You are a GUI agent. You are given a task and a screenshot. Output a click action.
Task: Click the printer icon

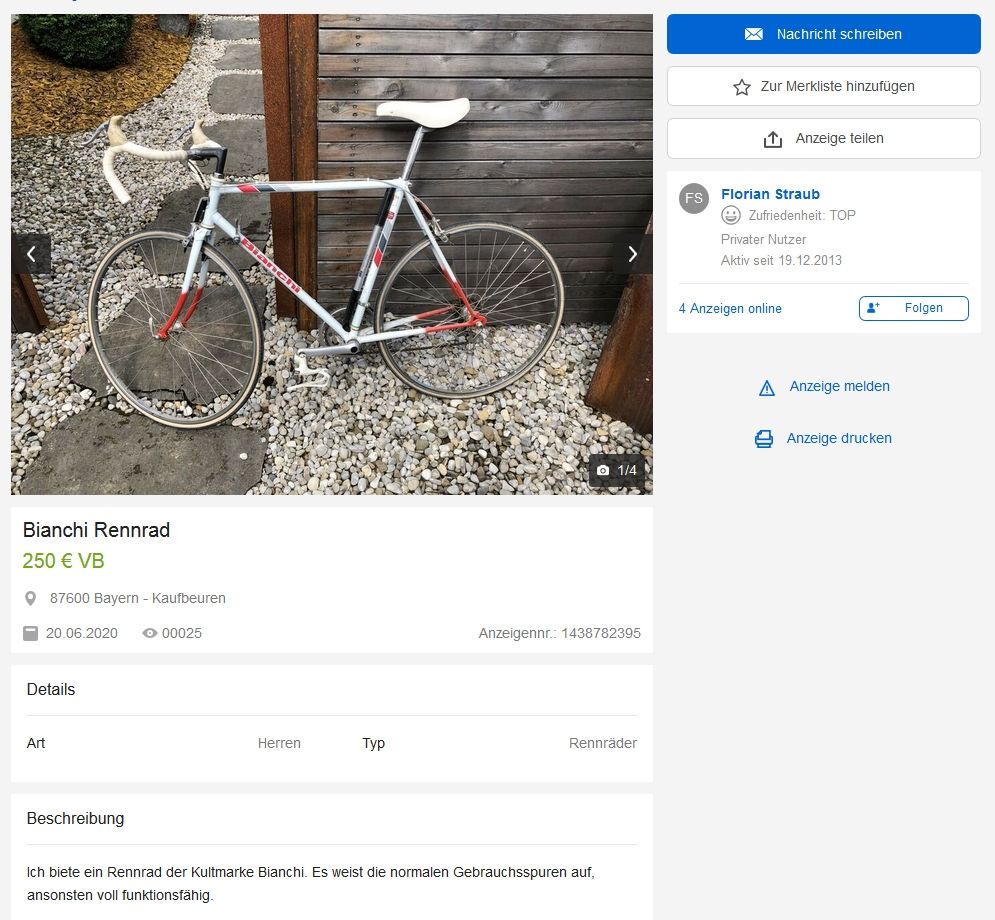pos(764,439)
